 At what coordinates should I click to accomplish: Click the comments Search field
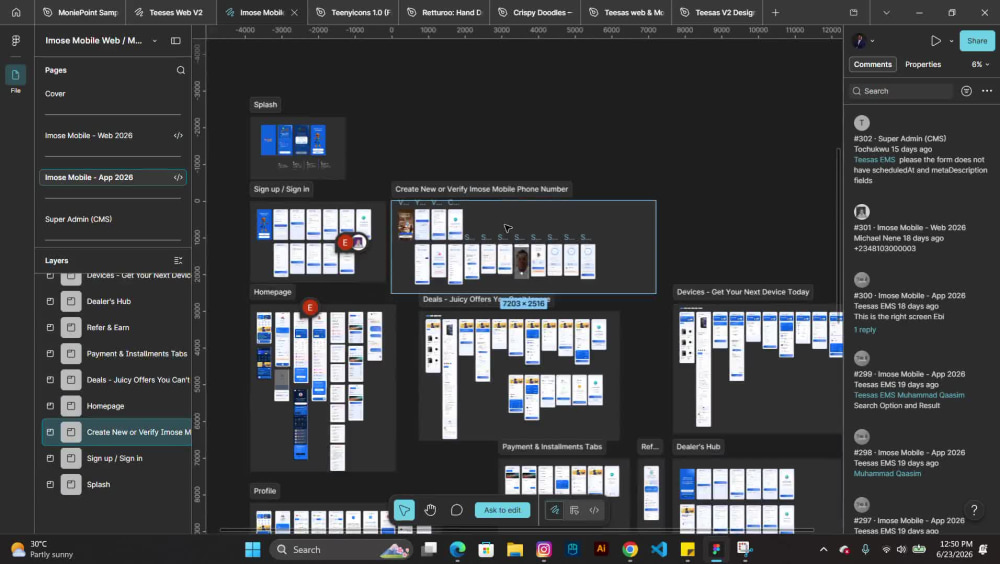(902, 91)
